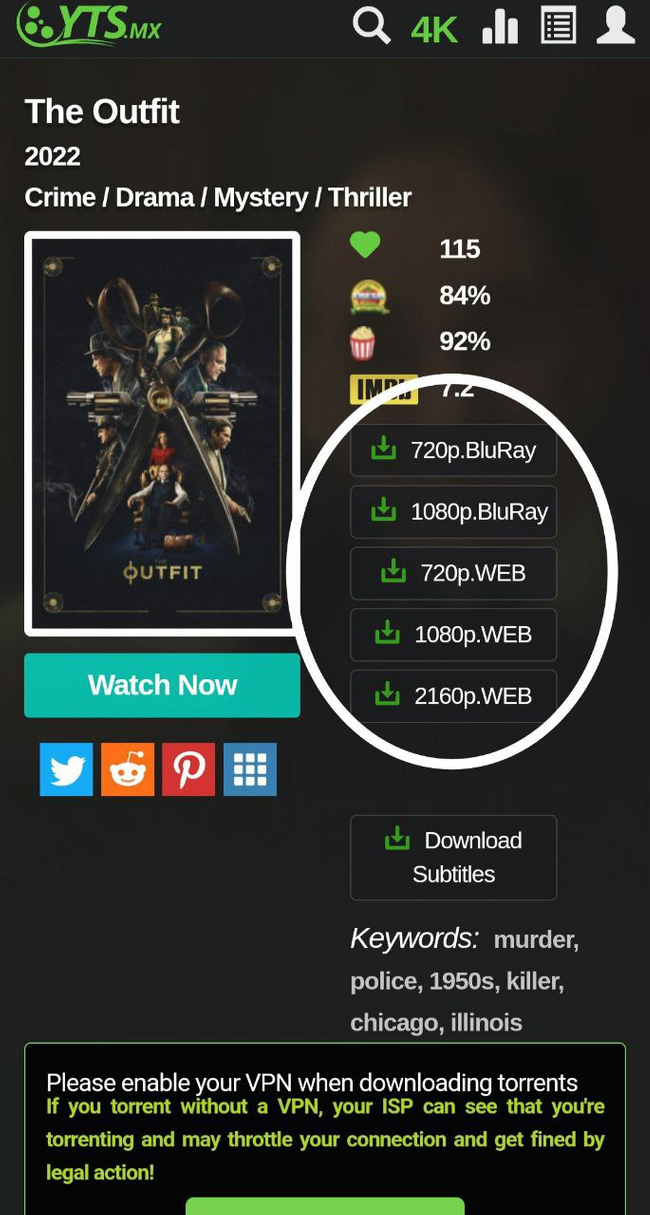Click the Download Subtitles button

[453, 857]
